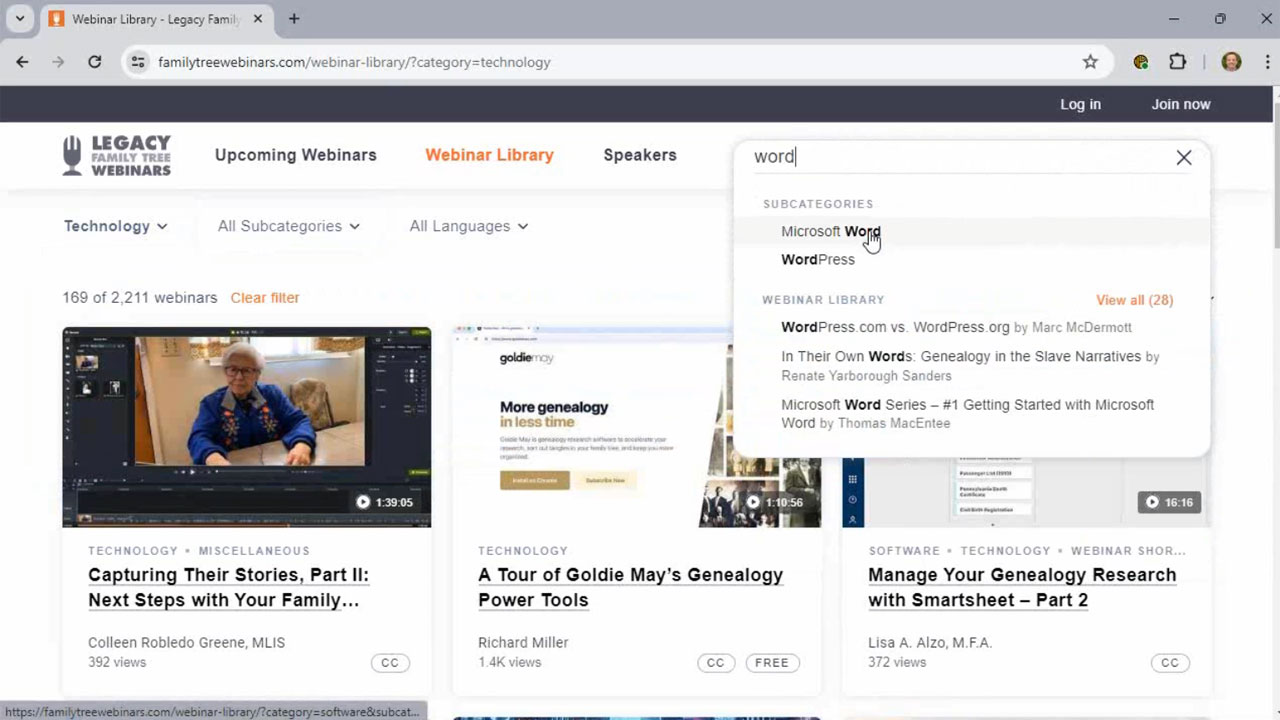Open the All Languages dropdown
Image resolution: width=1280 pixels, height=720 pixels.
coord(468,226)
